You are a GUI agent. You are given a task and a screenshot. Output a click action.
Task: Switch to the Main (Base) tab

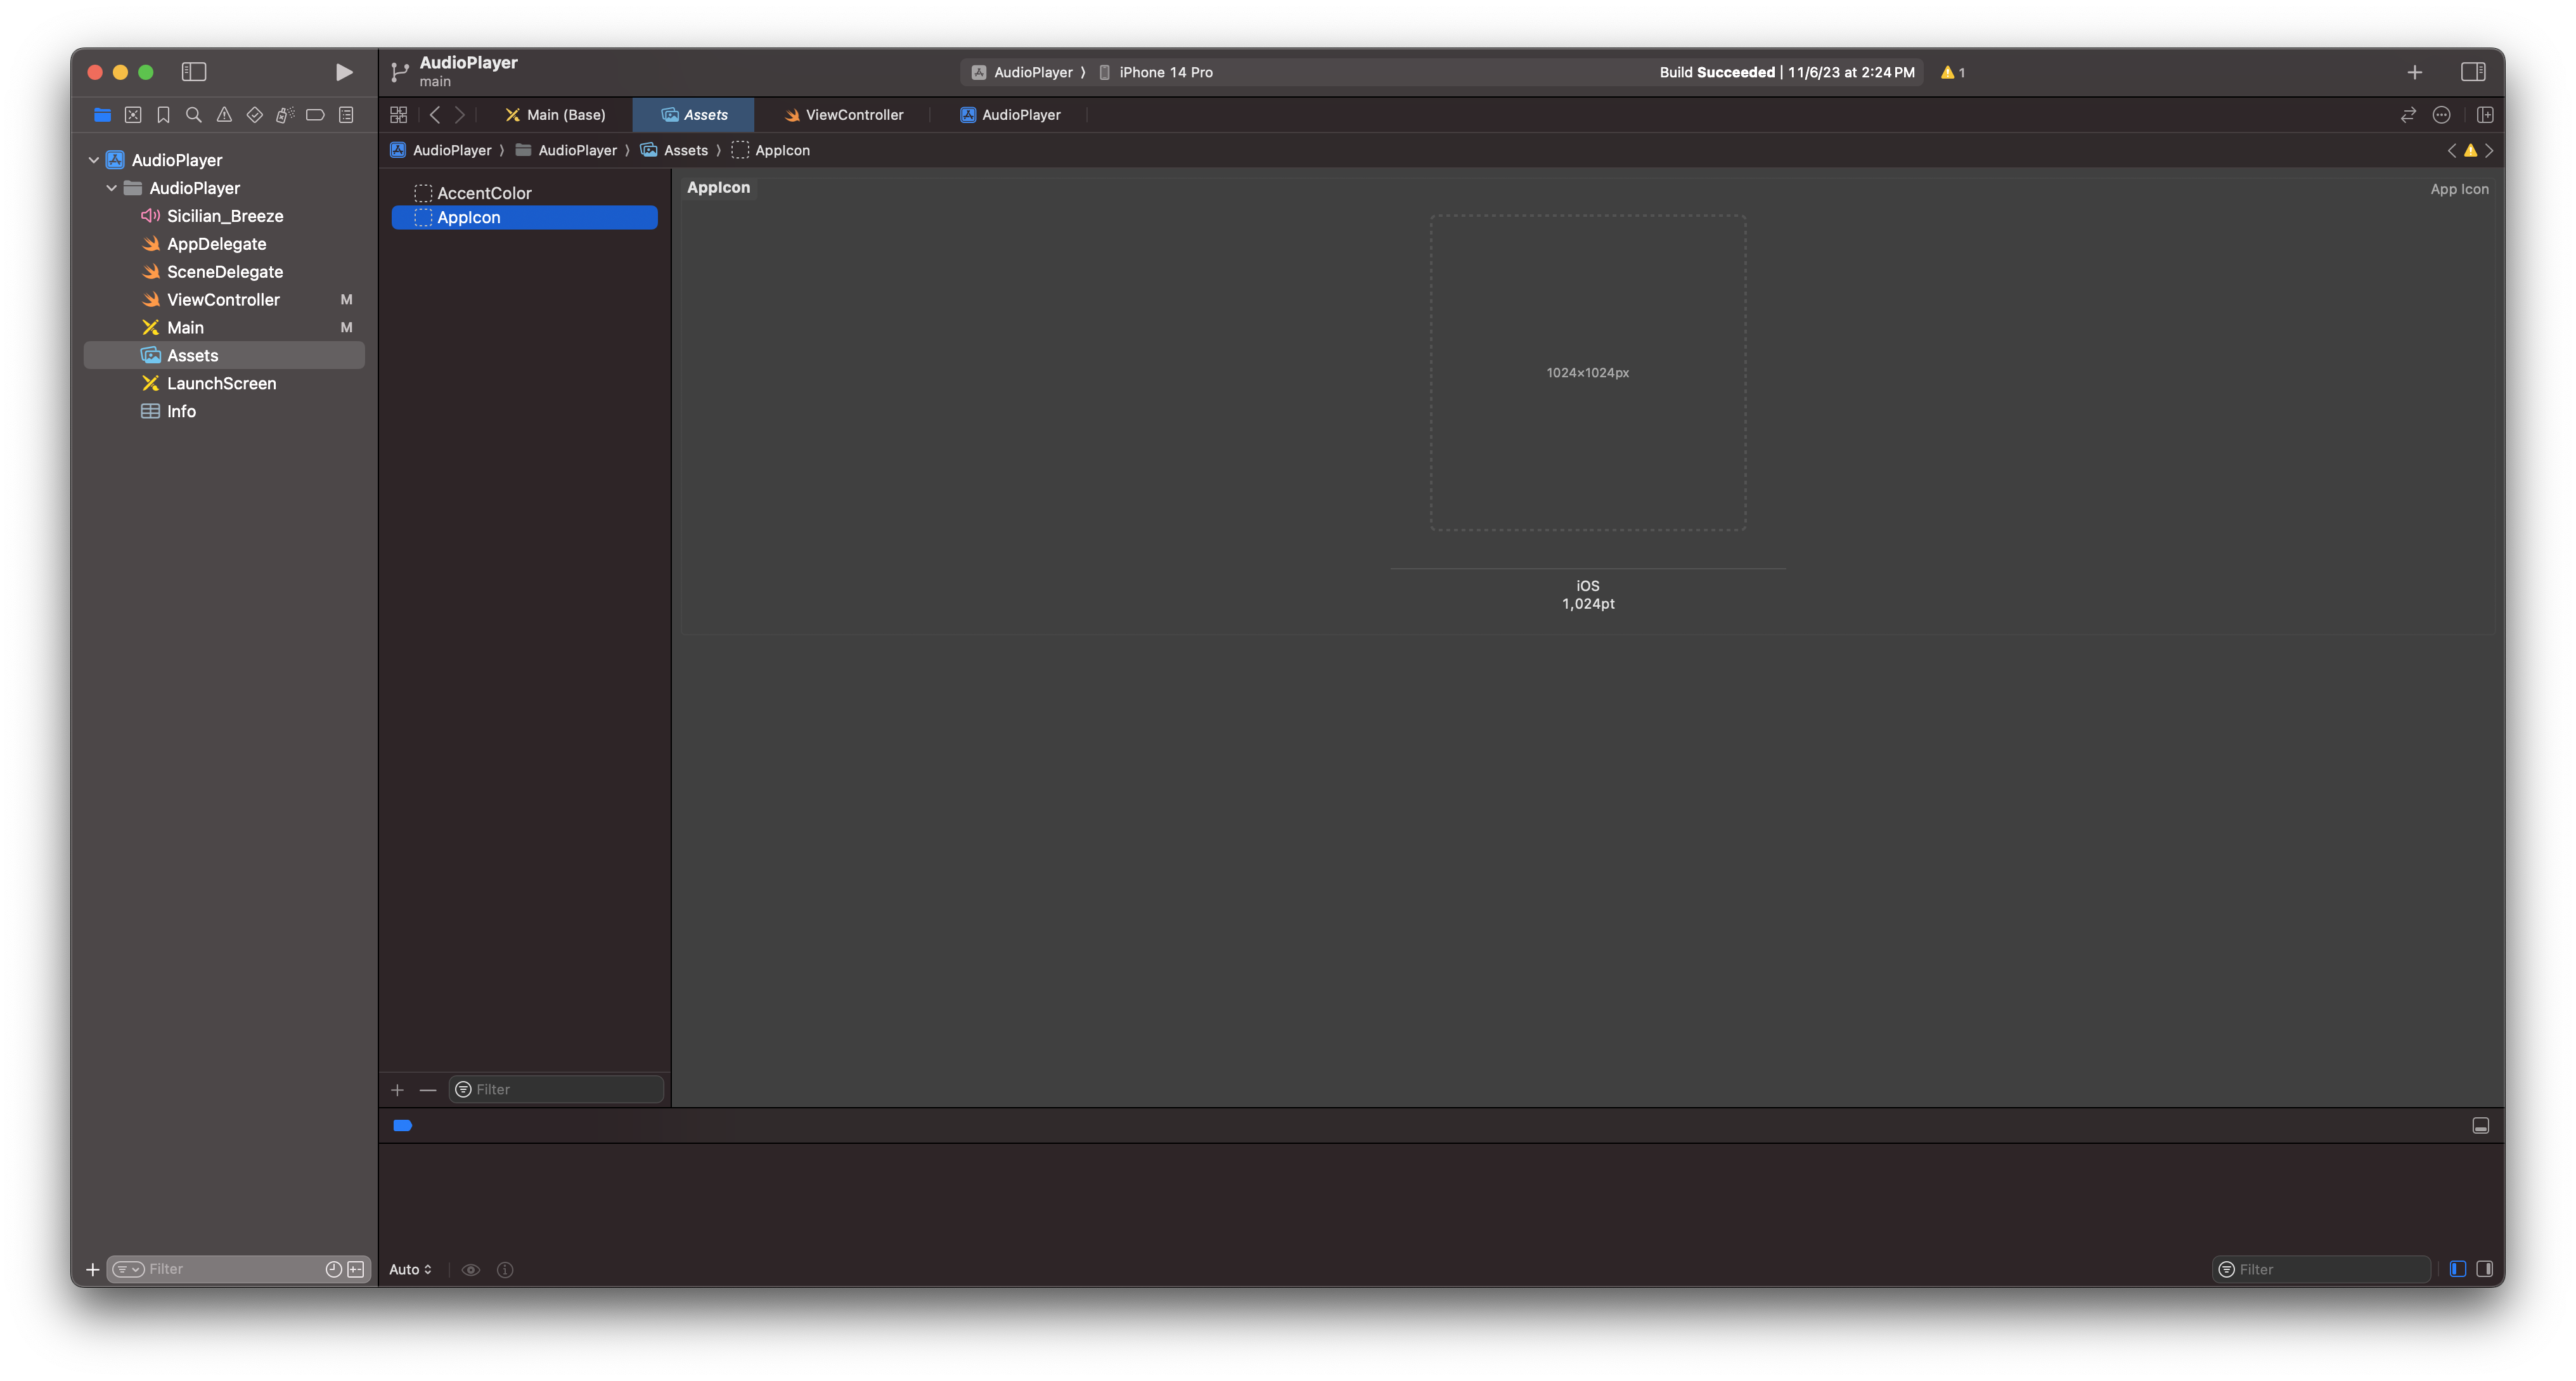[555, 115]
